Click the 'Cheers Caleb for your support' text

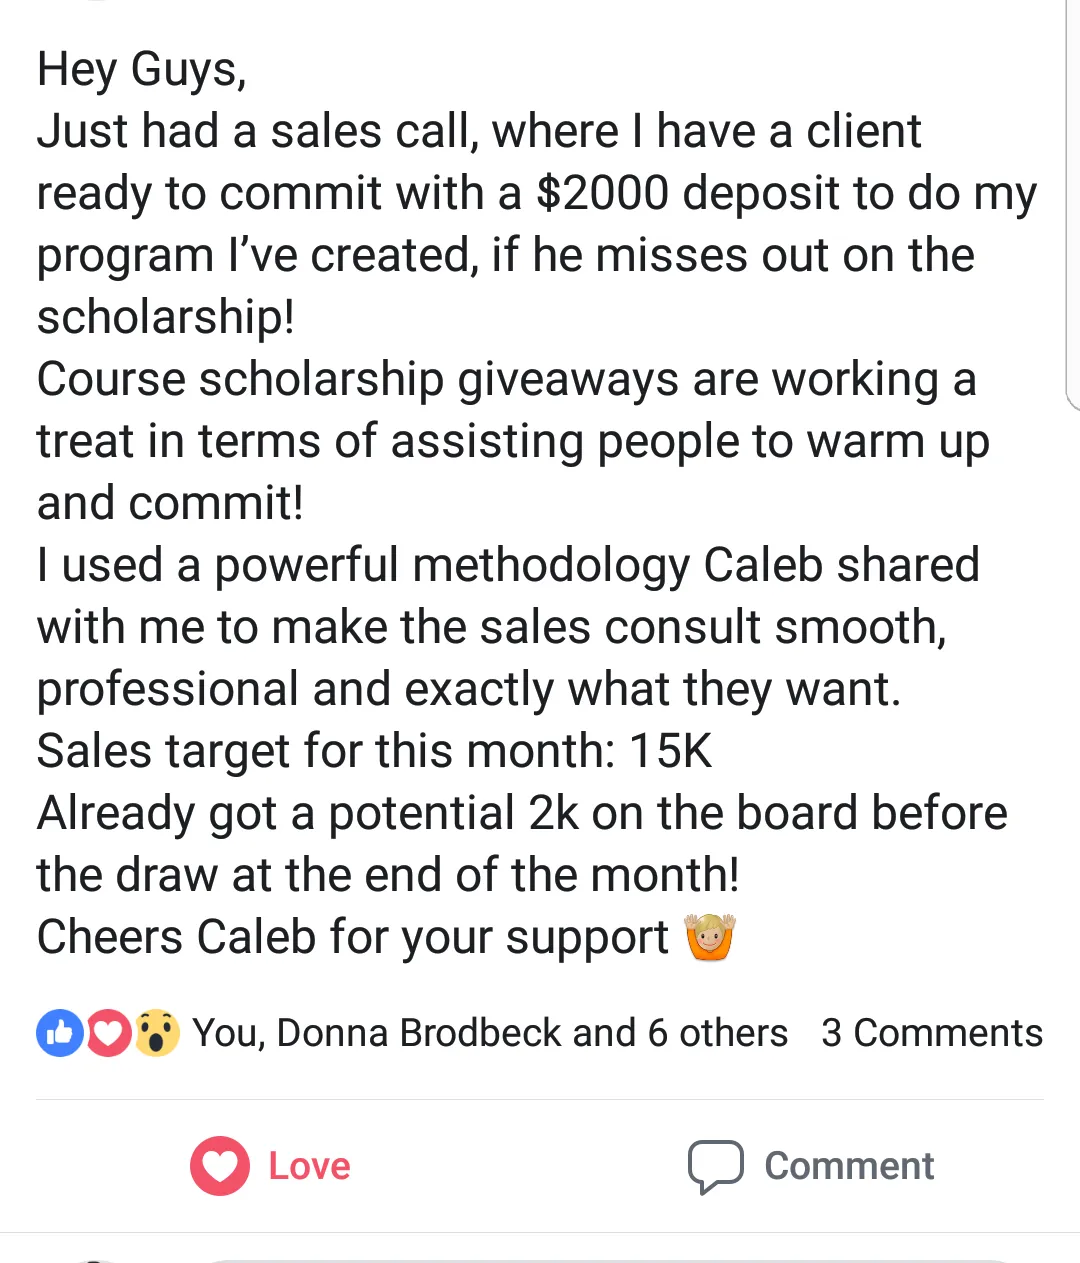click(x=353, y=938)
